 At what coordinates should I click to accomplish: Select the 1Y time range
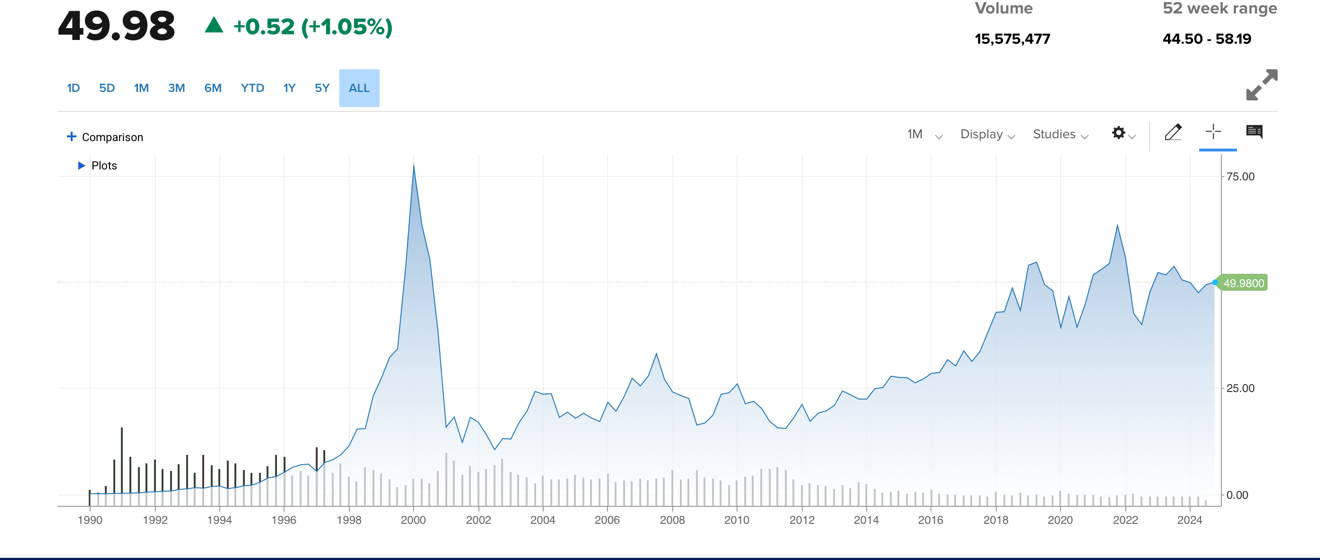point(289,88)
